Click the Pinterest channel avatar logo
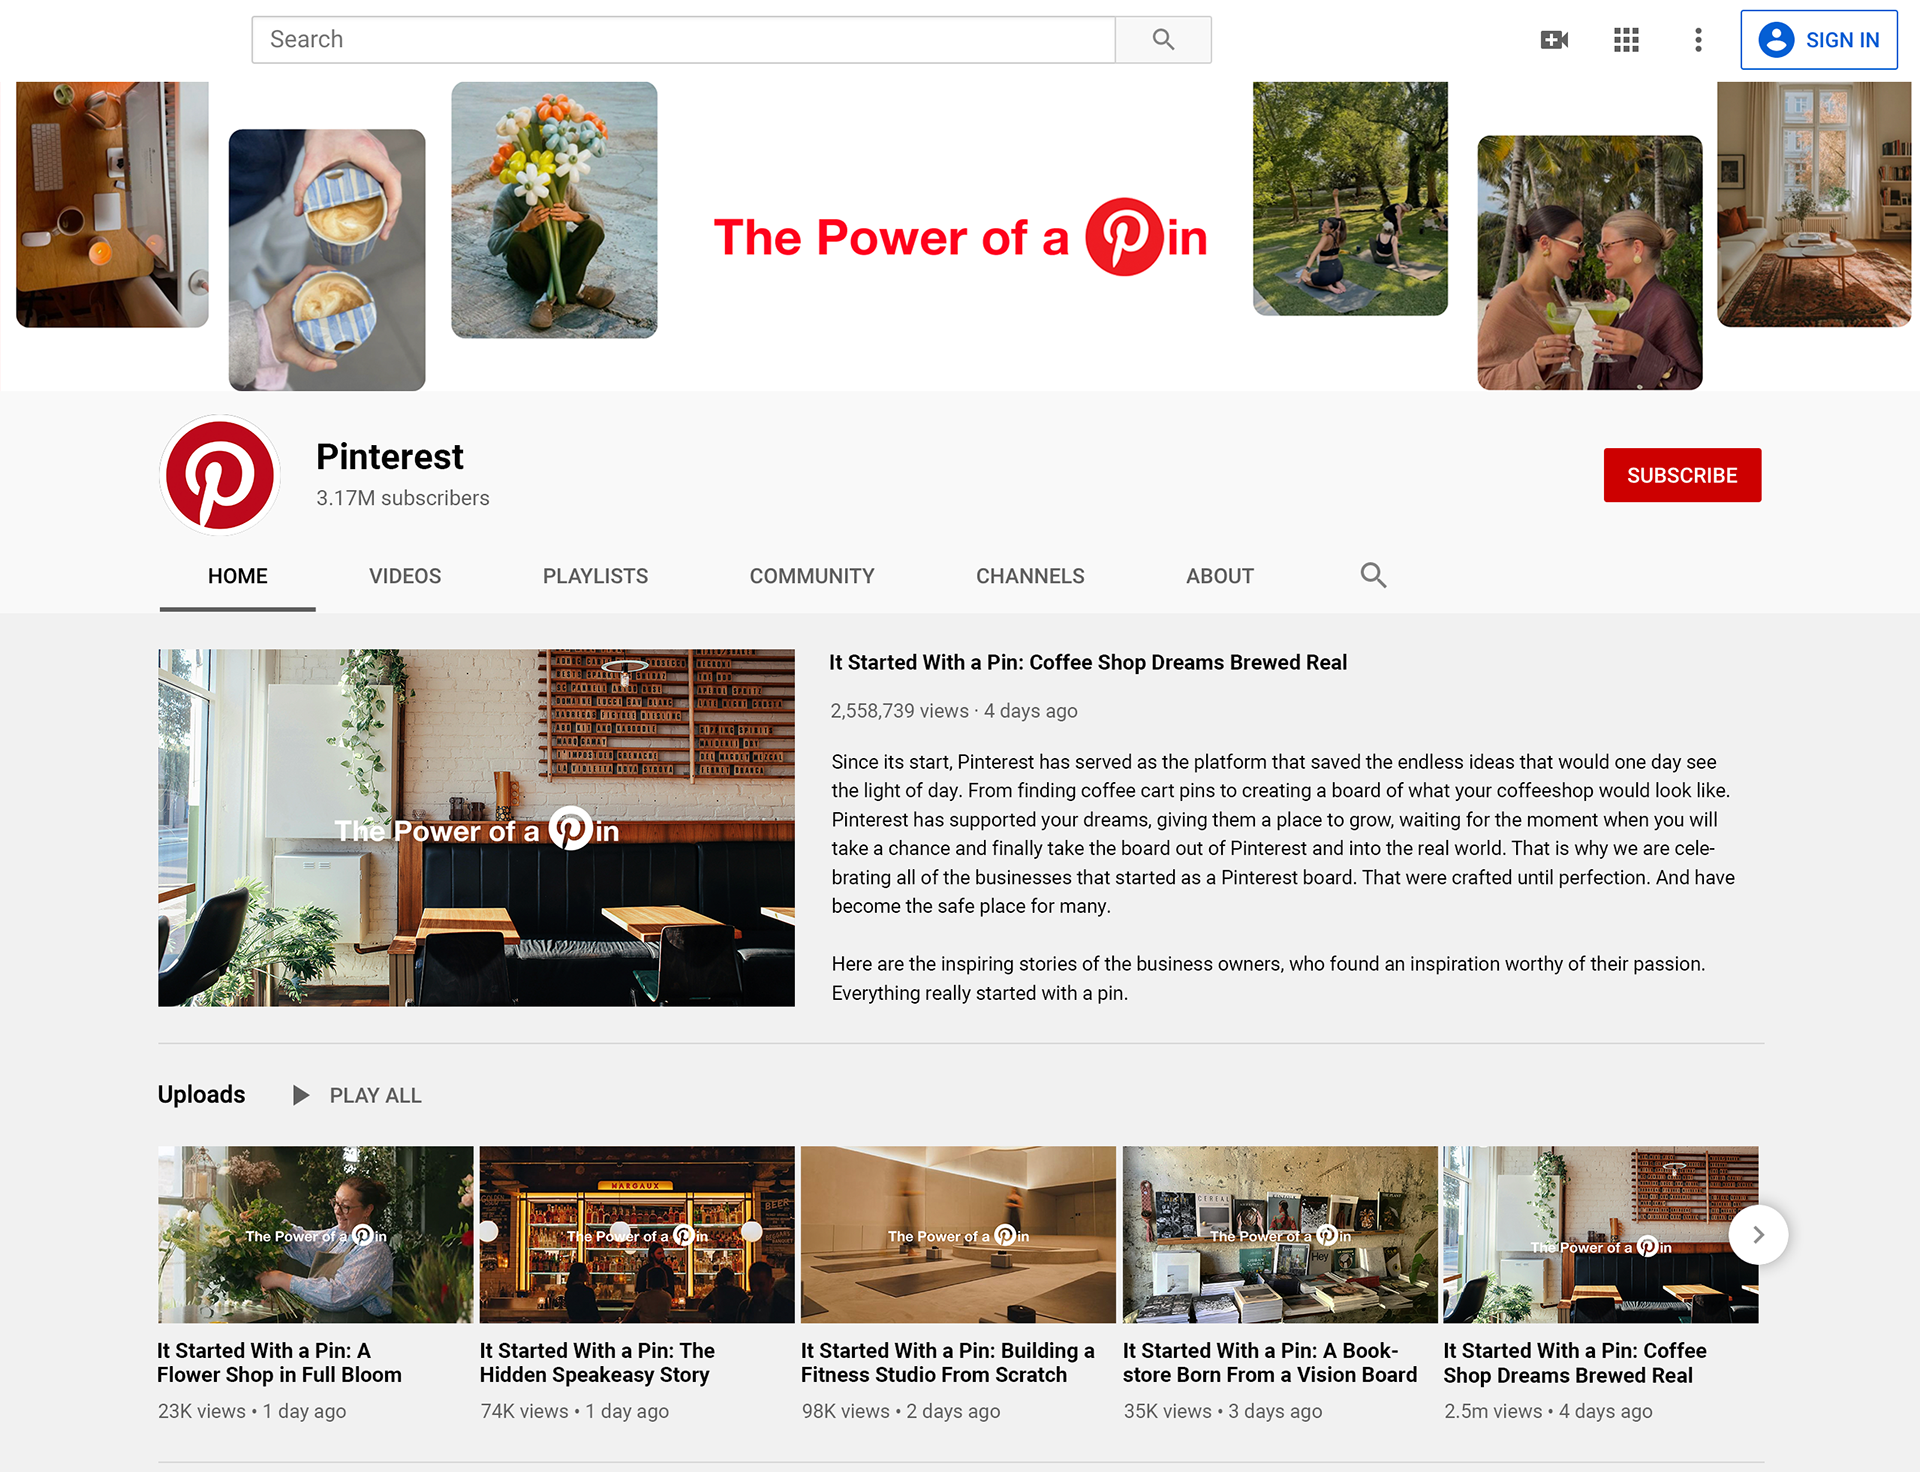Screen dimensions: 1920x1472 click(220, 475)
